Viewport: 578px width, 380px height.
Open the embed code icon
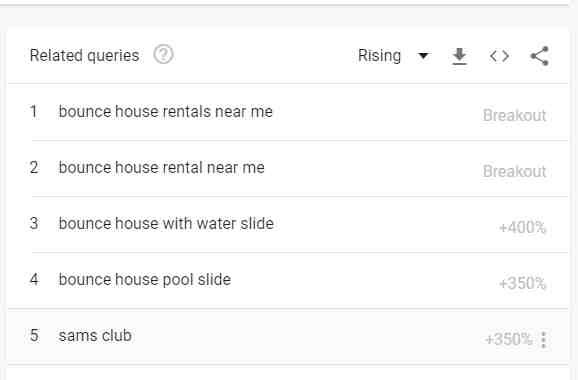499,56
